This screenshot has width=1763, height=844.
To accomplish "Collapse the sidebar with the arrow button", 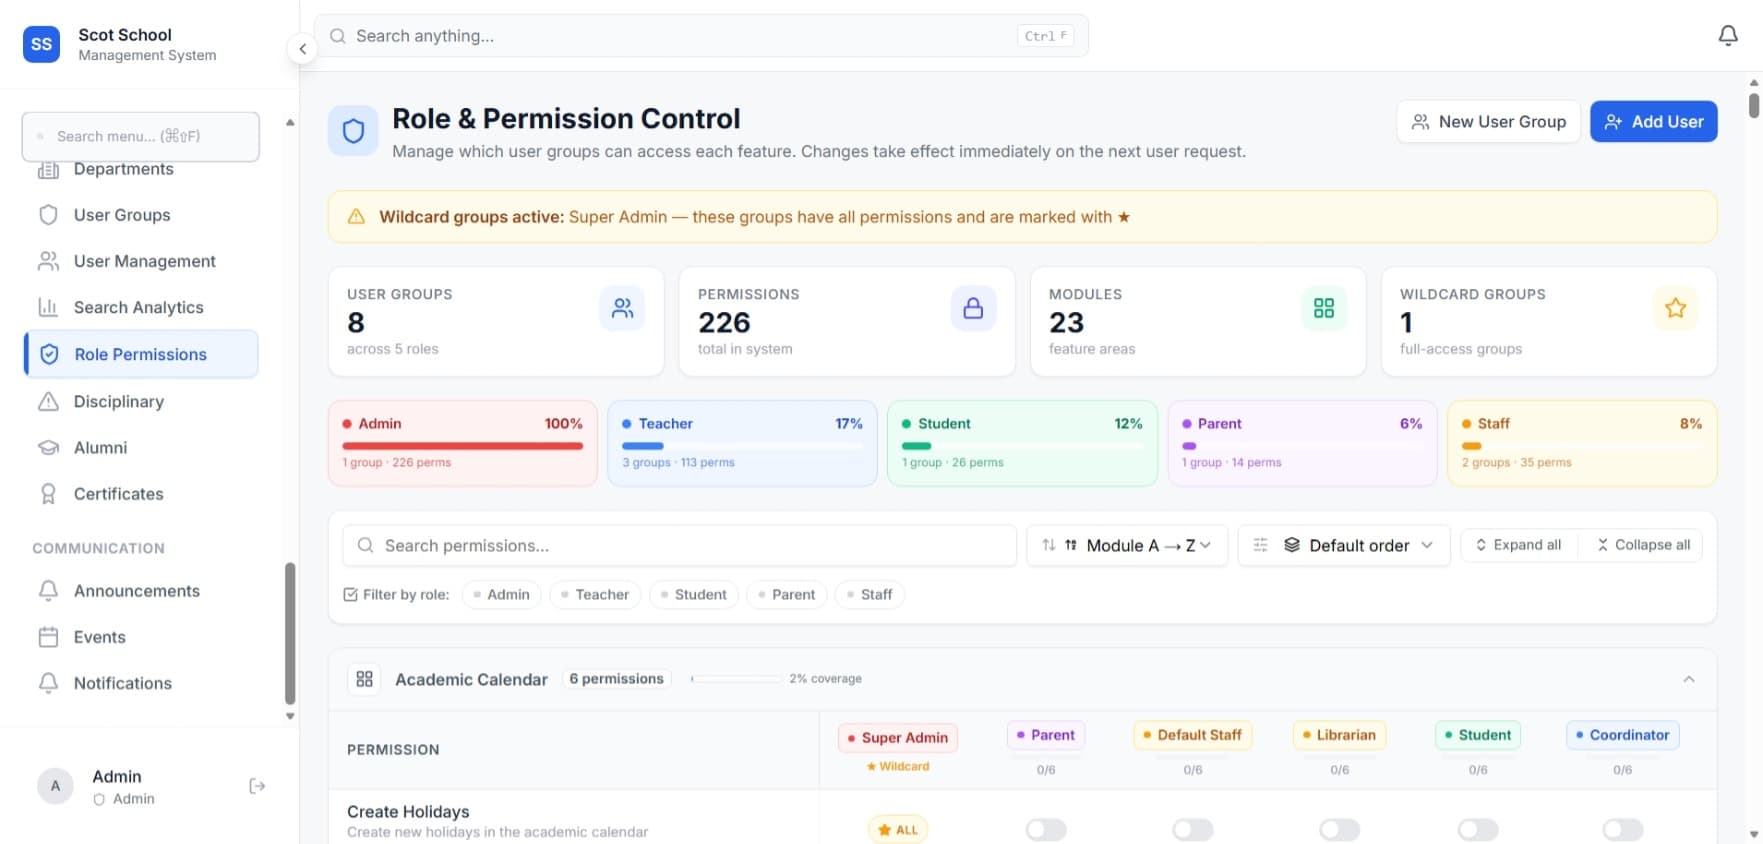I will (302, 48).
